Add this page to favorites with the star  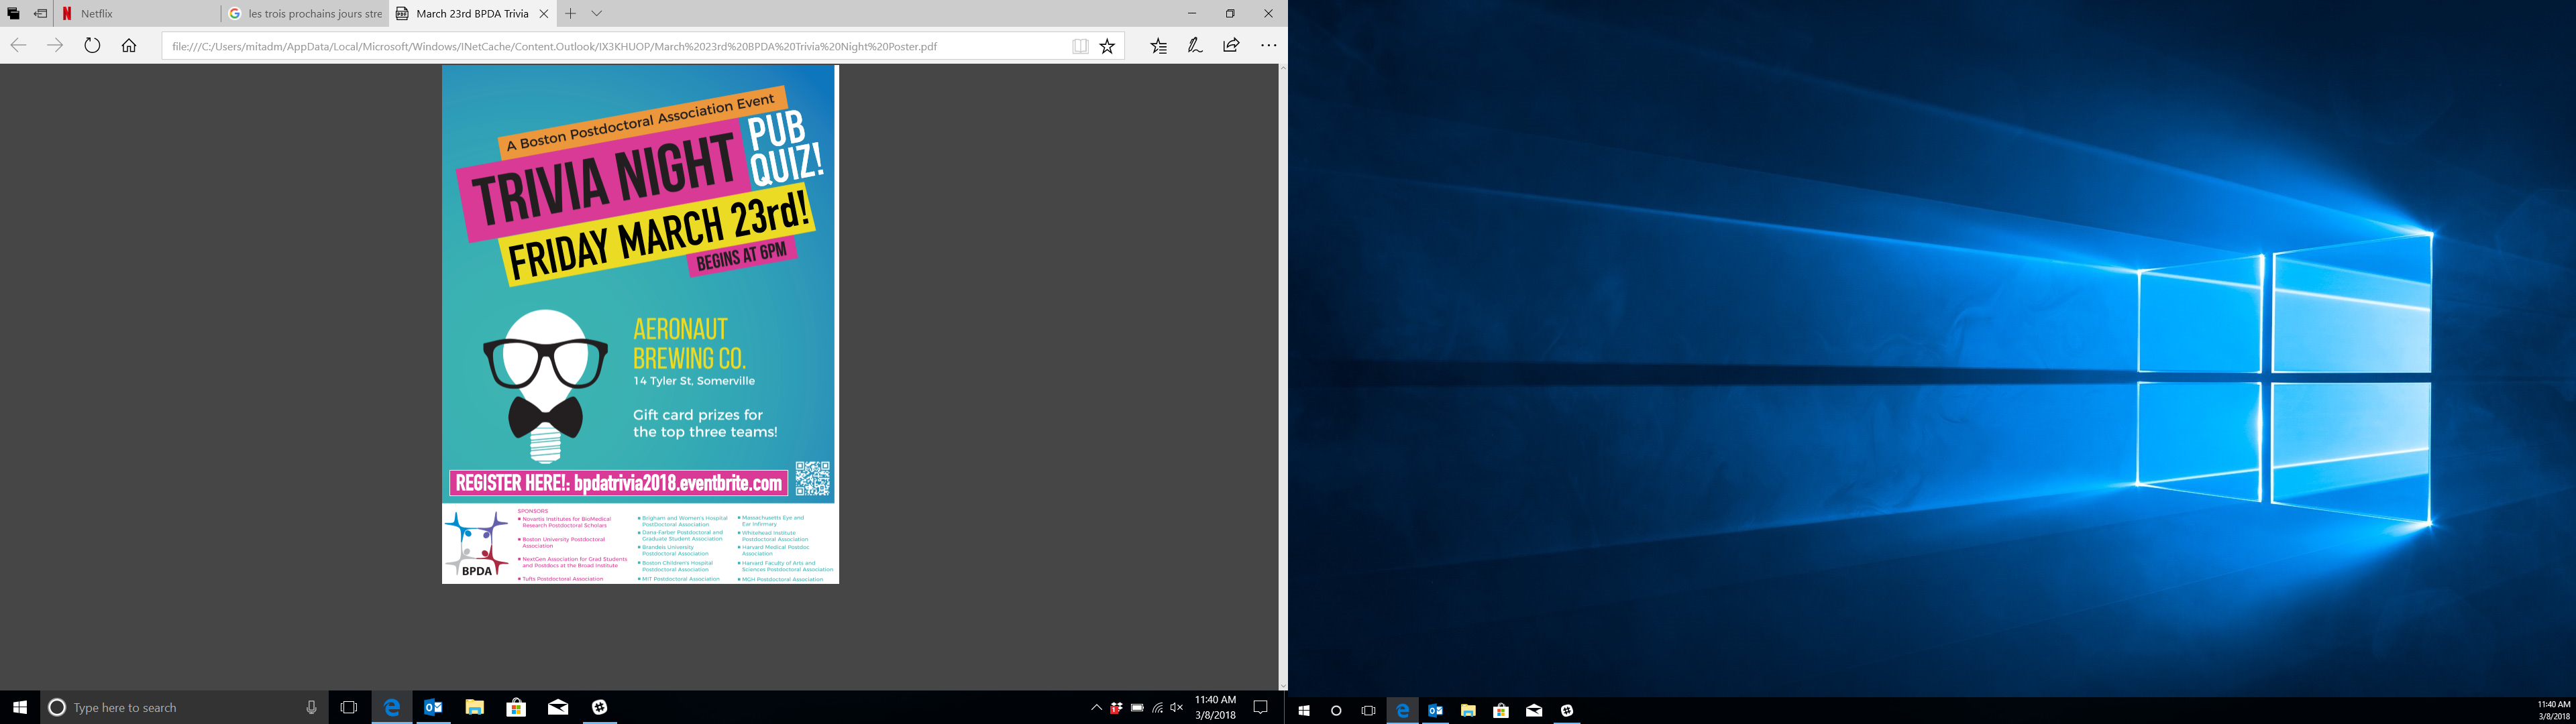point(1107,46)
